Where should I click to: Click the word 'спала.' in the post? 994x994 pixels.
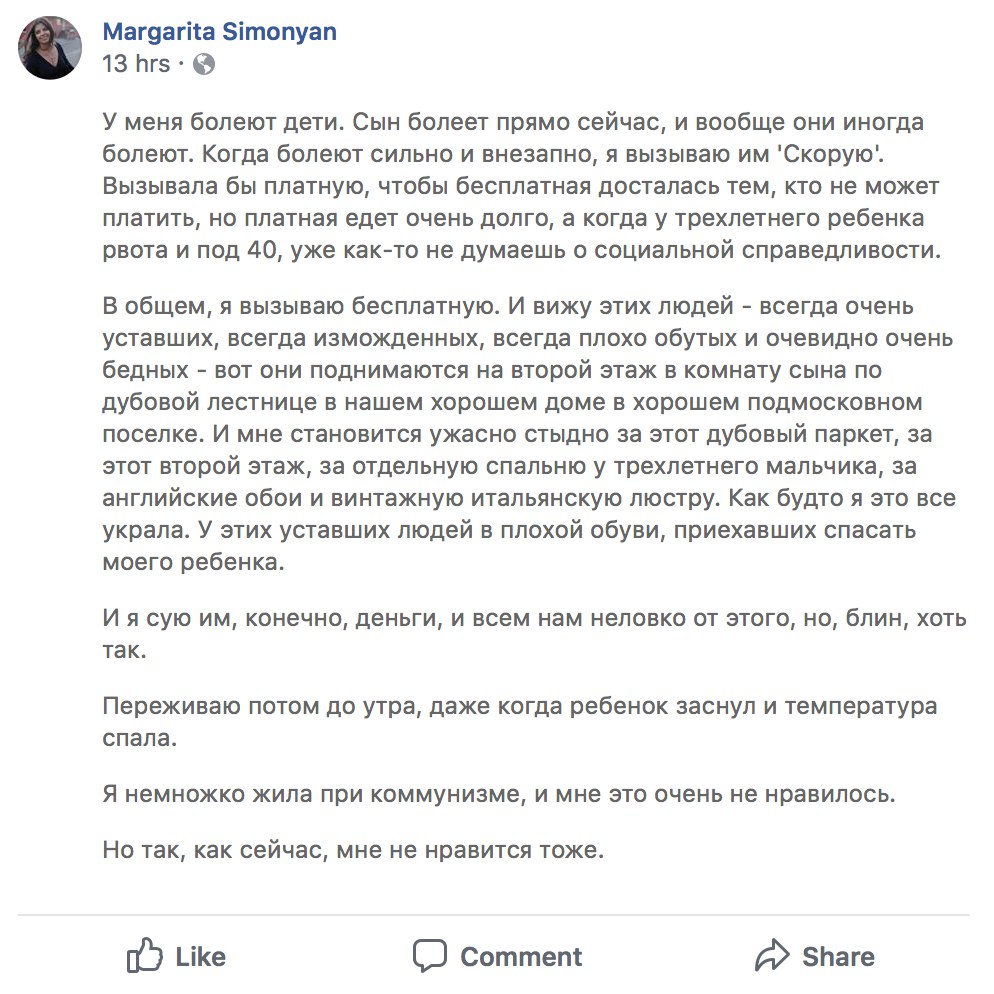coord(139,738)
